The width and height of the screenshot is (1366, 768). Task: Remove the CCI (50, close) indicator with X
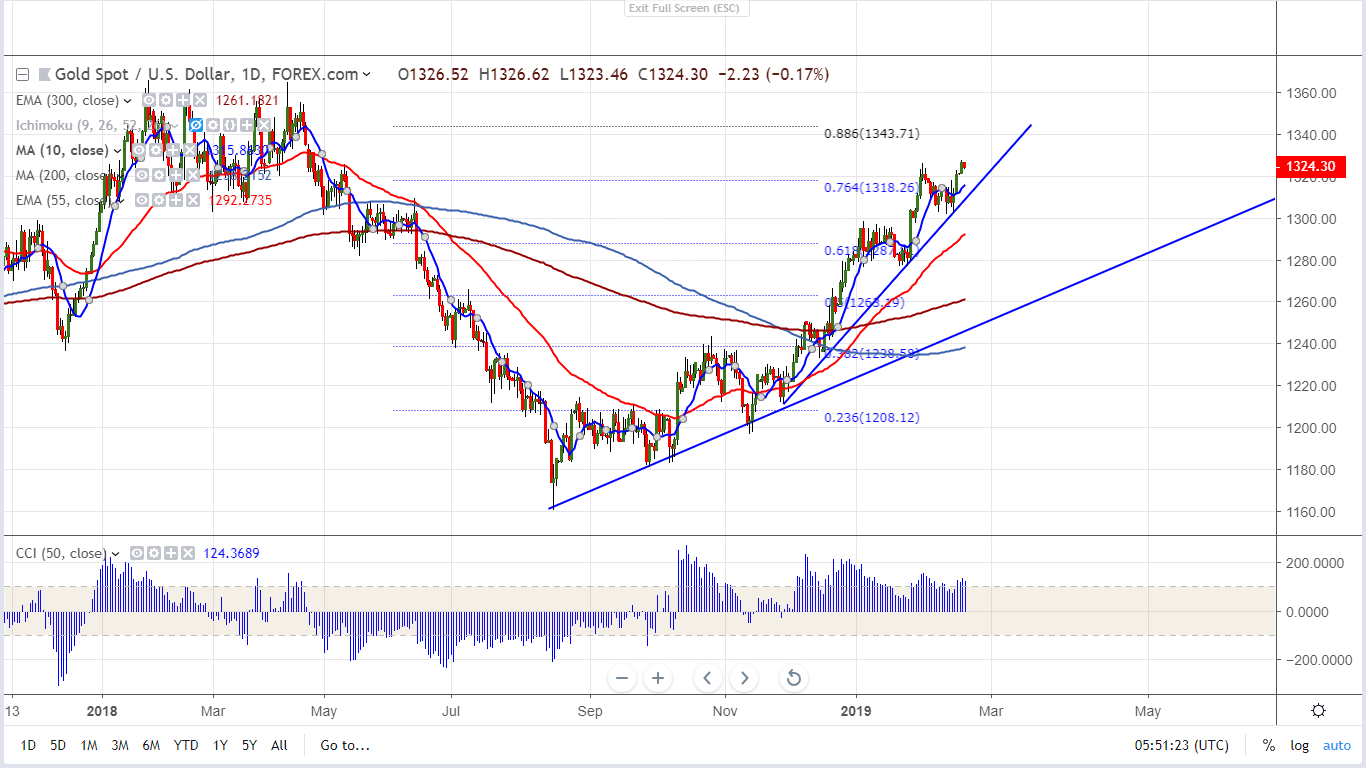(188, 553)
